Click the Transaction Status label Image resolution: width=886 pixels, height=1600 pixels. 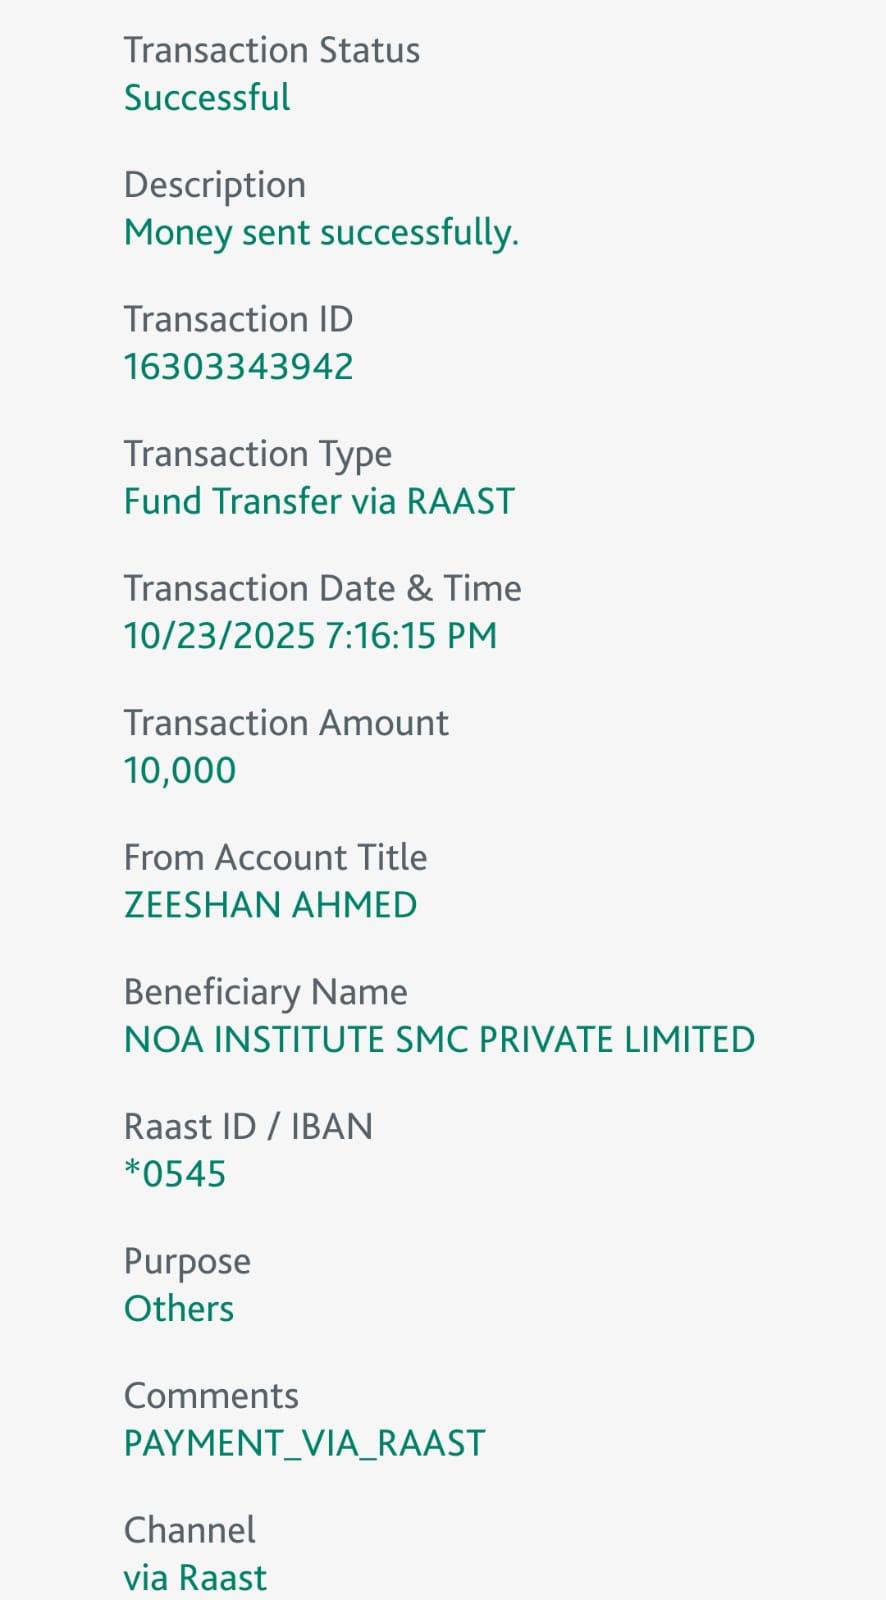click(x=271, y=50)
